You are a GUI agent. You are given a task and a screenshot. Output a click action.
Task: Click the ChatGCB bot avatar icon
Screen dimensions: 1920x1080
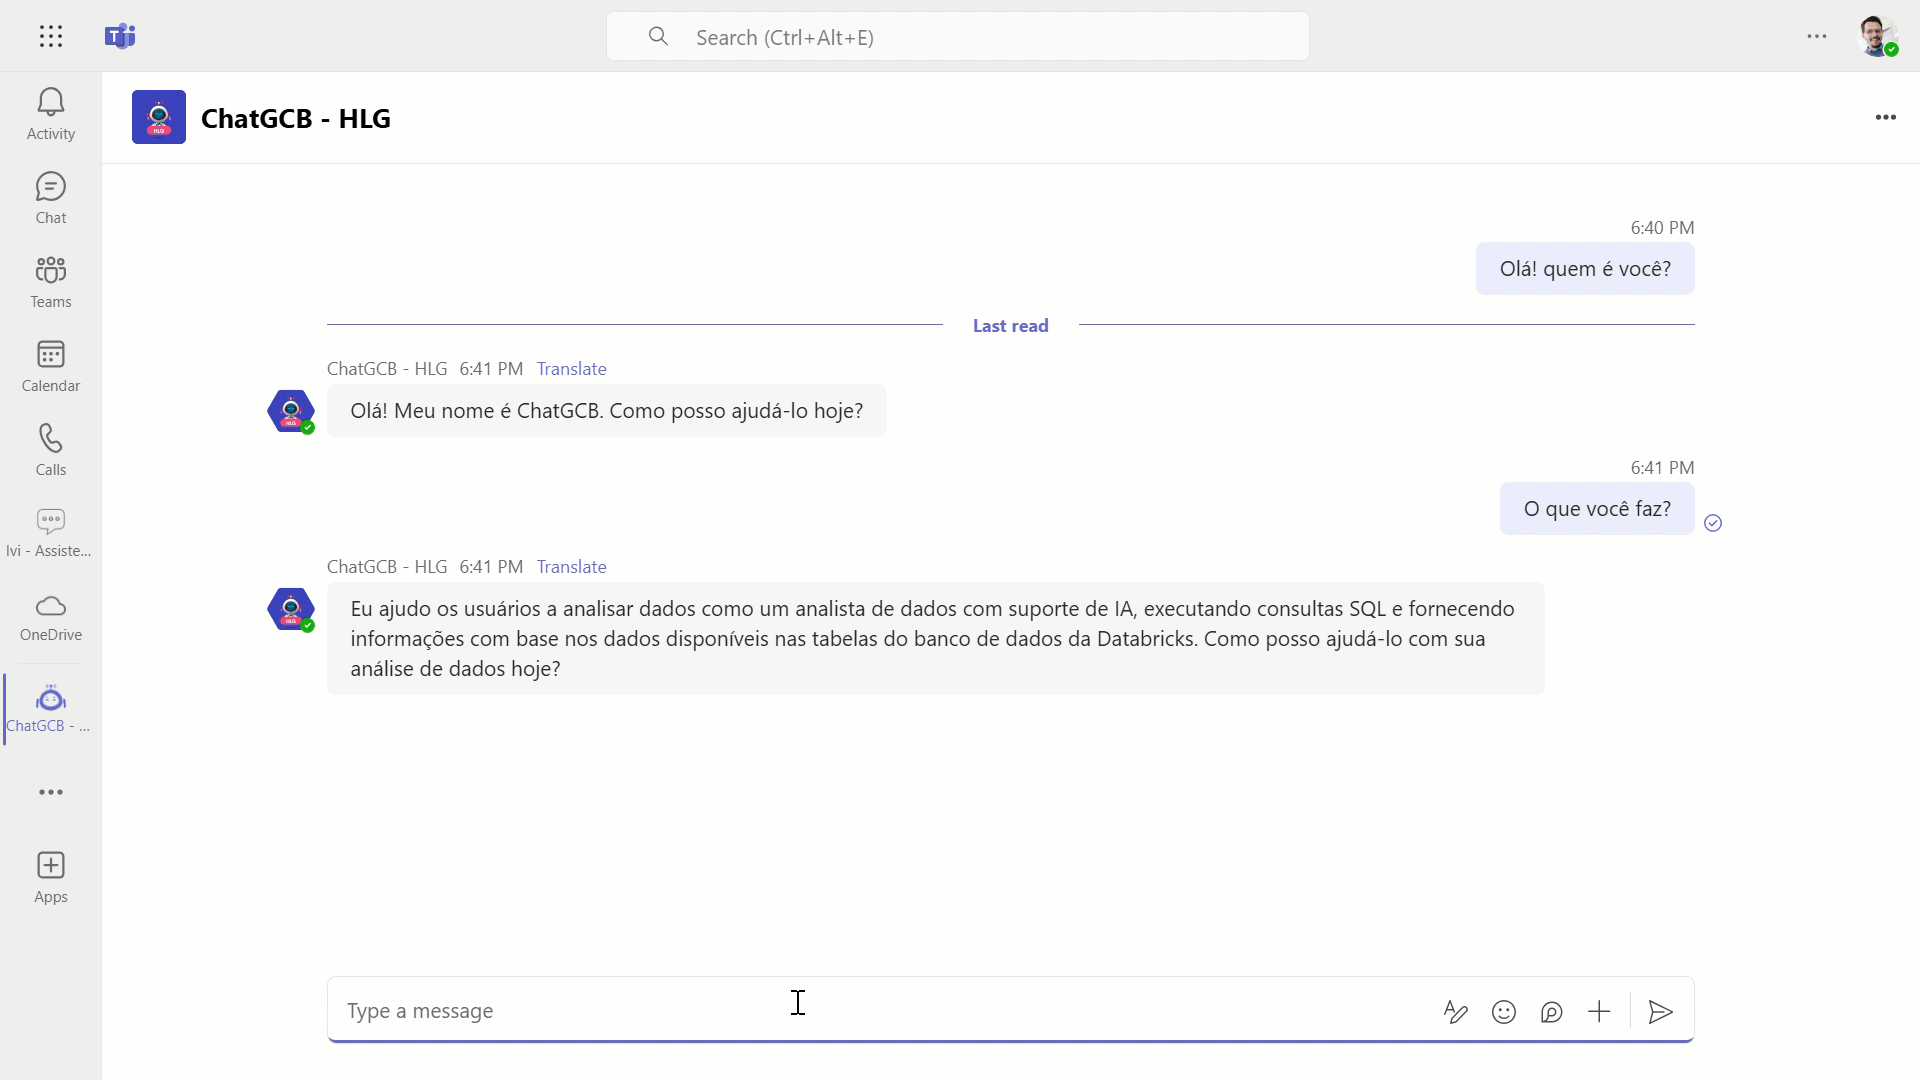[x=158, y=117]
